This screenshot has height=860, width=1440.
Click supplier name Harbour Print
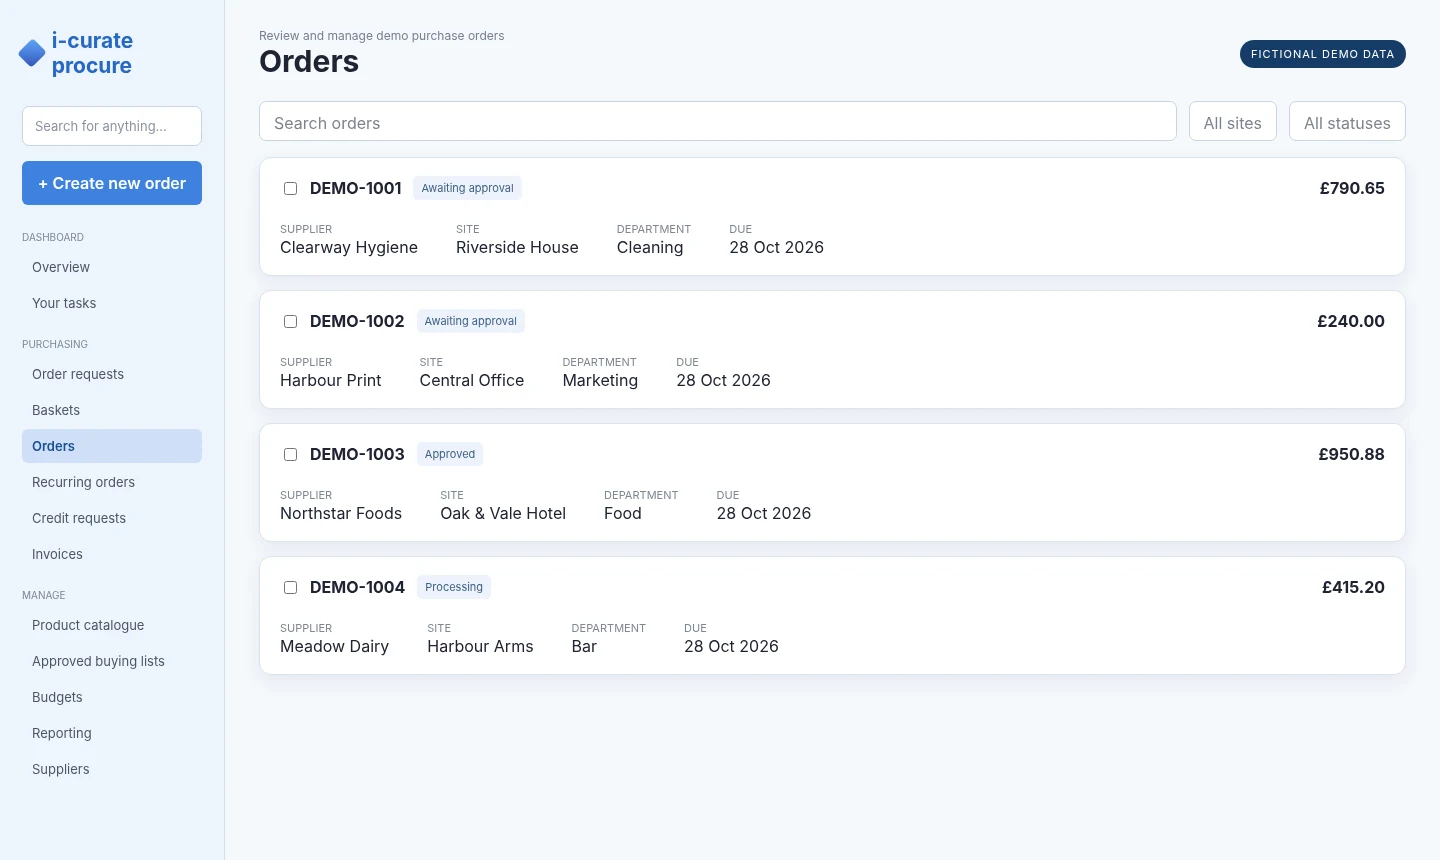click(x=331, y=381)
